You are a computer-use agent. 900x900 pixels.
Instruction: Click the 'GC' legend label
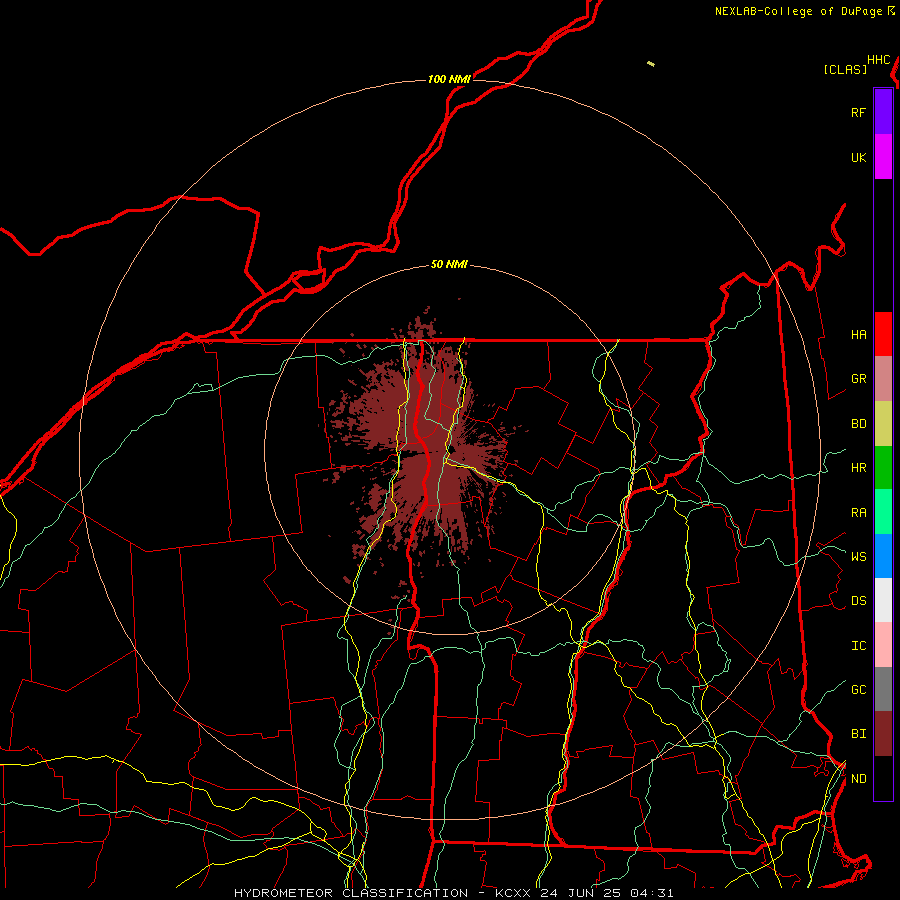(858, 690)
